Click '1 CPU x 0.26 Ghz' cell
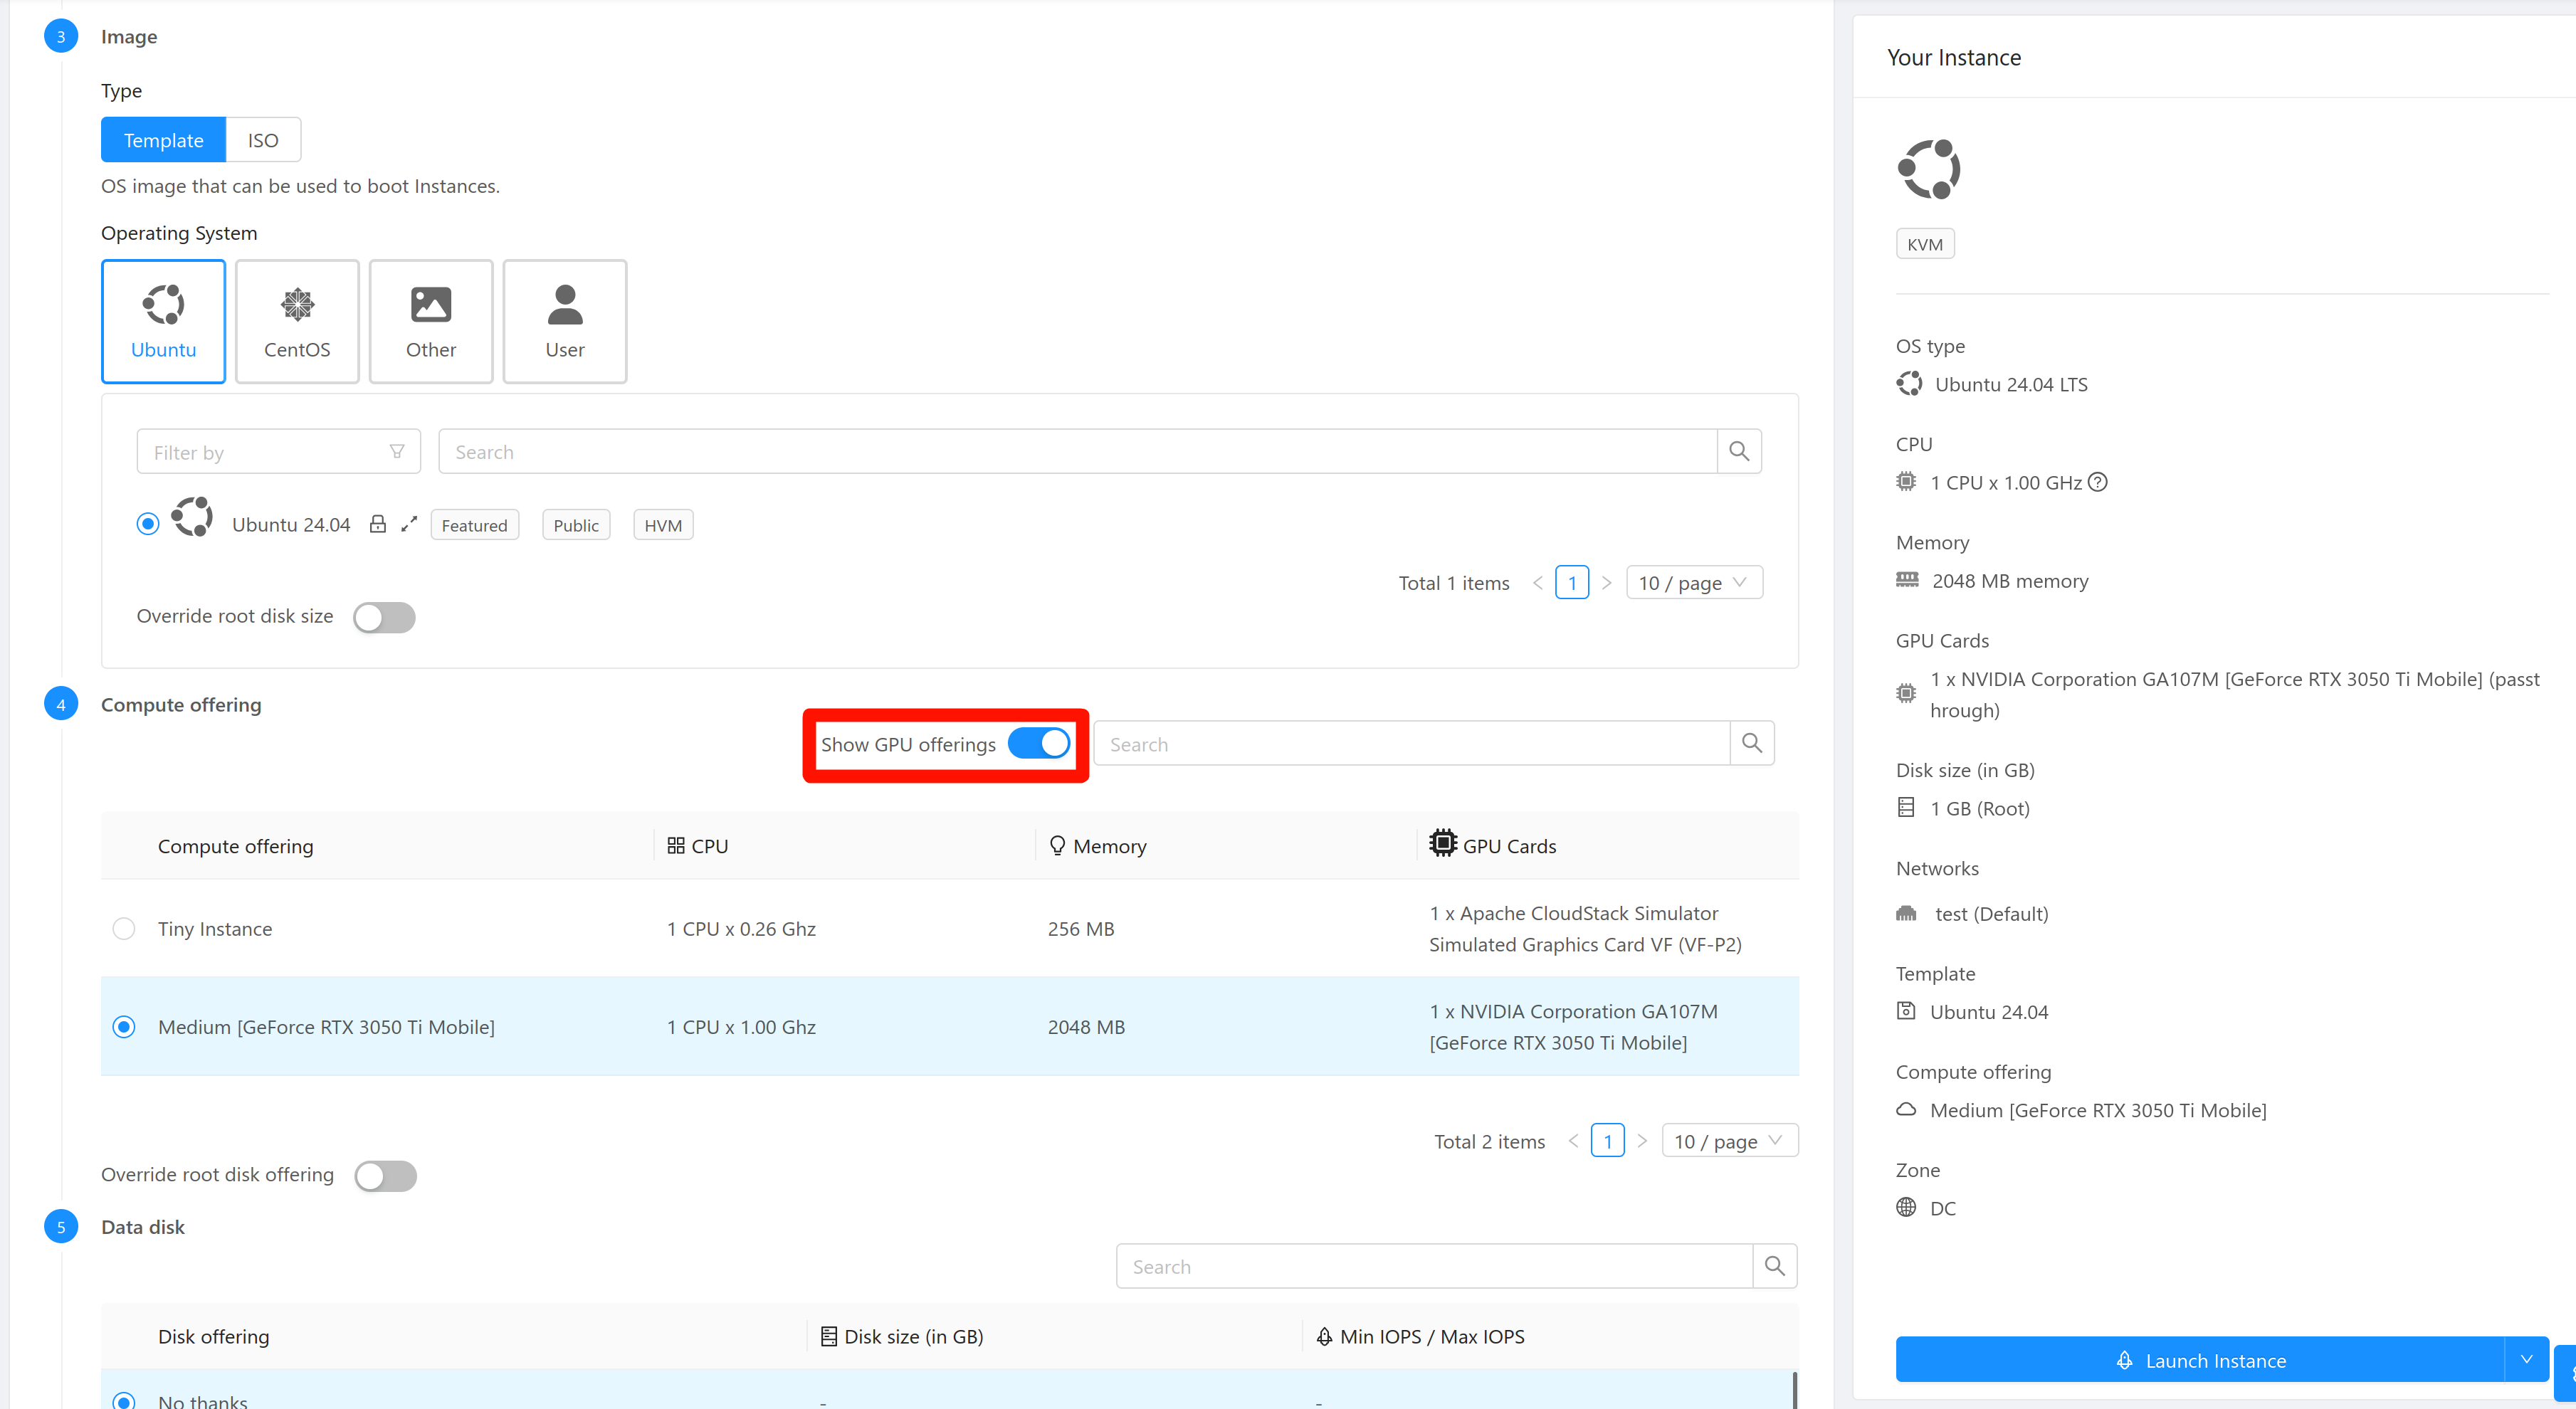 (x=741, y=929)
